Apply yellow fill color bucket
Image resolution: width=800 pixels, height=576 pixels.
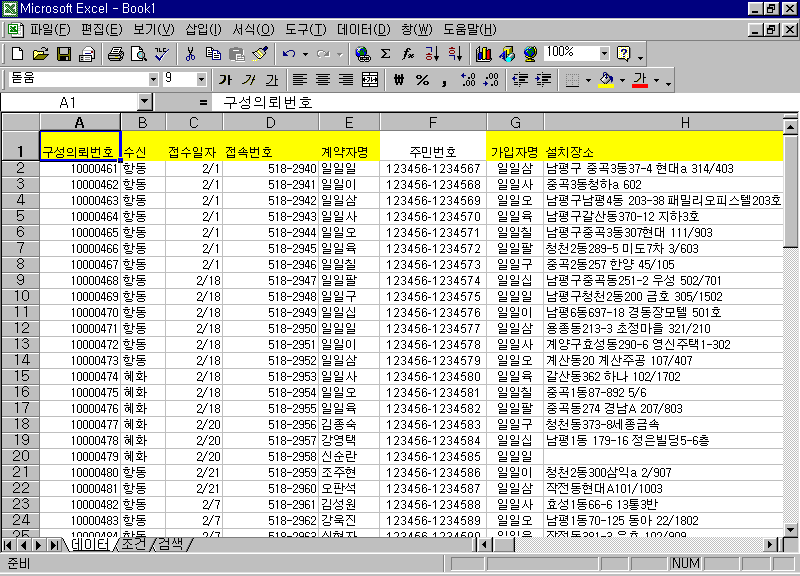click(606, 80)
